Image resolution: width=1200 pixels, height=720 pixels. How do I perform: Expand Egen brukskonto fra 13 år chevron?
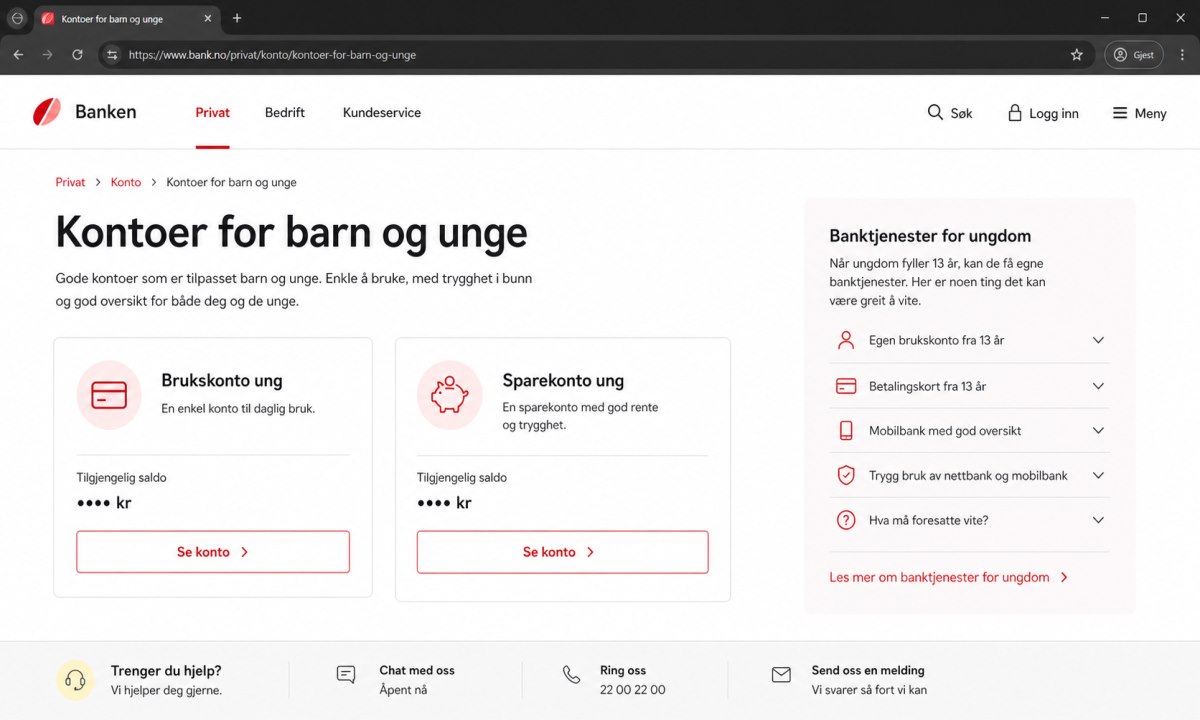(1098, 340)
